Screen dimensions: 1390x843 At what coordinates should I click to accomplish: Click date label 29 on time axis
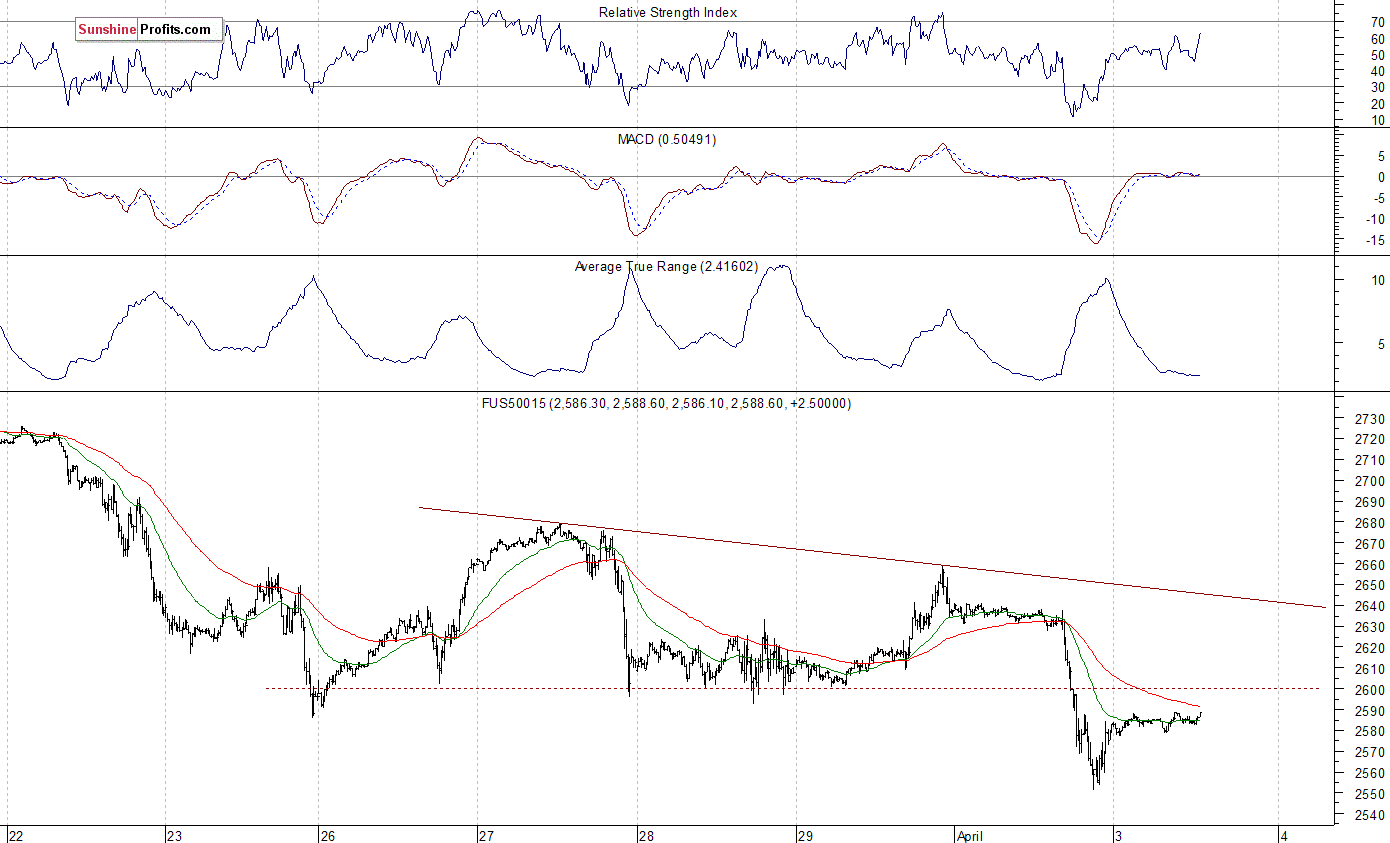tap(805, 834)
